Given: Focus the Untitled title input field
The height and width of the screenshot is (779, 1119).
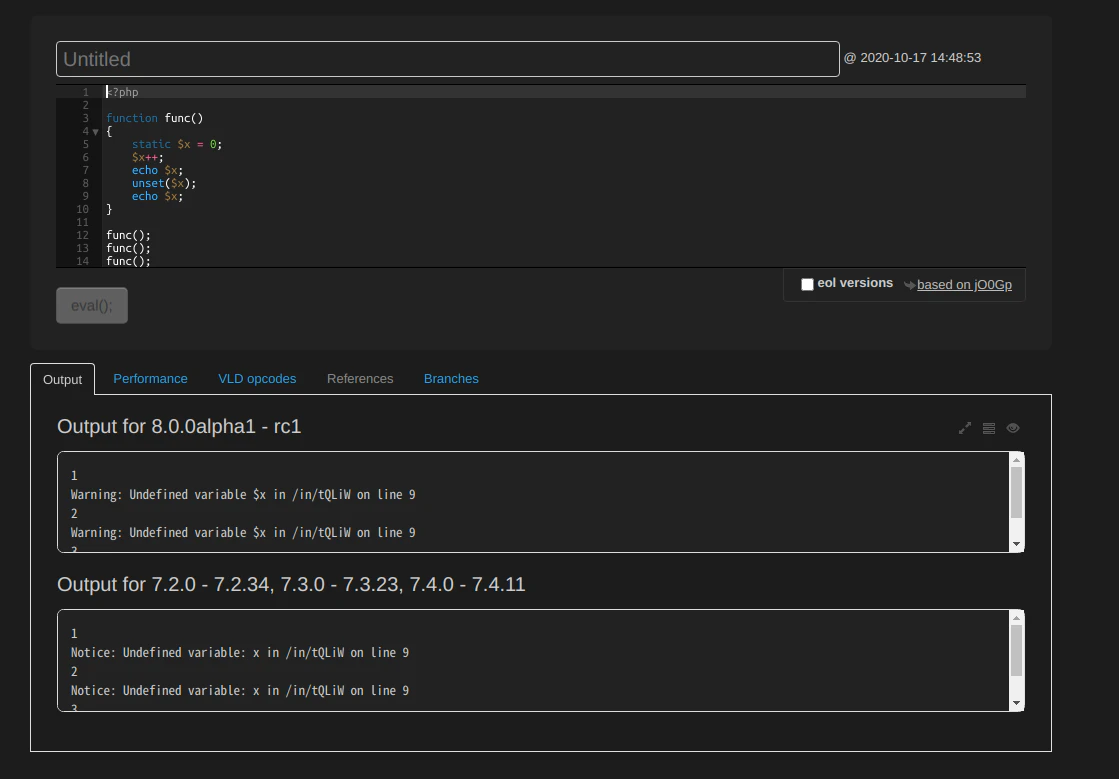Looking at the screenshot, I should pos(447,59).
